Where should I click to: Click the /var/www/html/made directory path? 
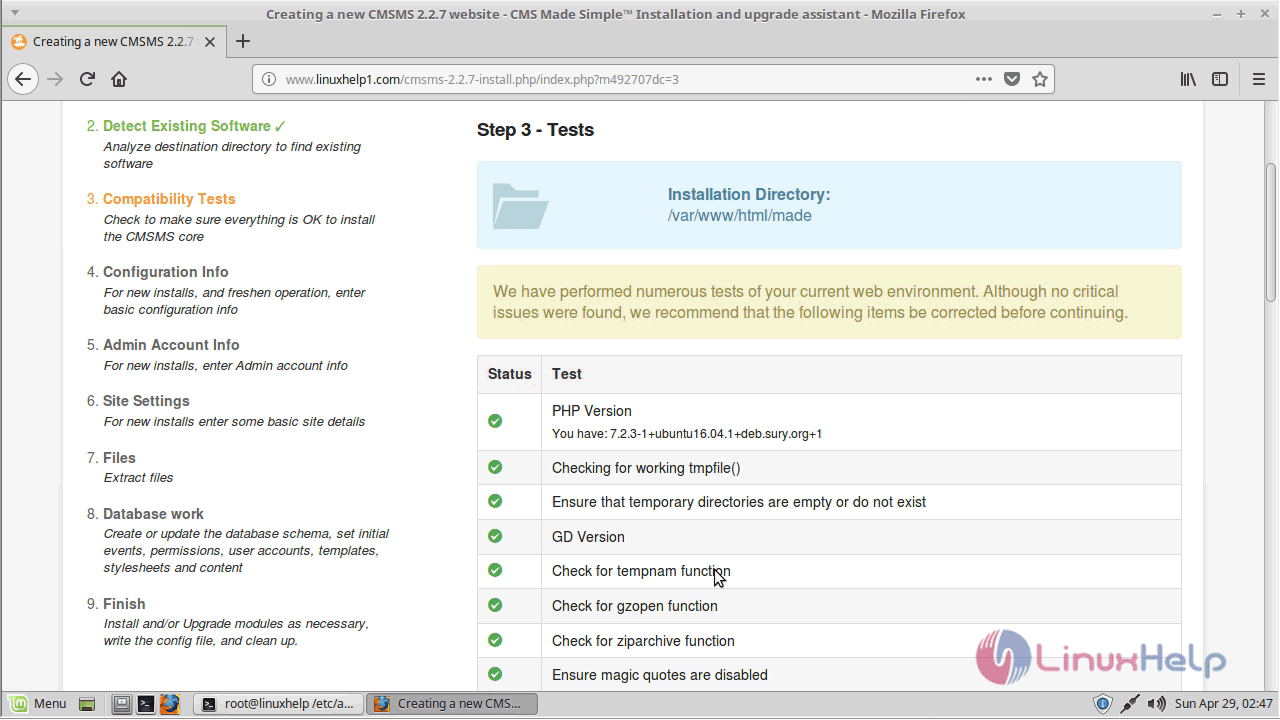tap(740, 216)
